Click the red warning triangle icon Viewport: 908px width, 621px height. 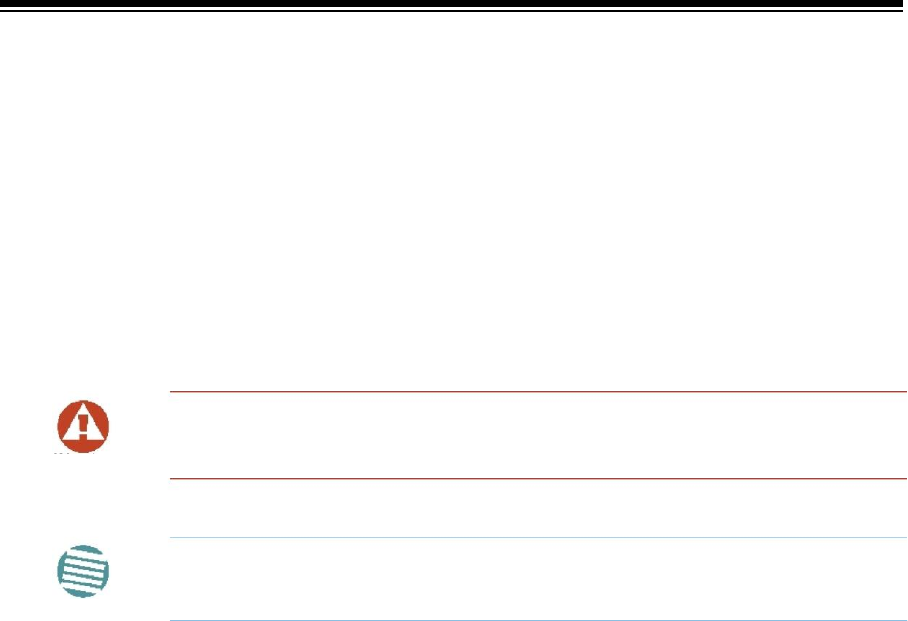tap(83, 426)
